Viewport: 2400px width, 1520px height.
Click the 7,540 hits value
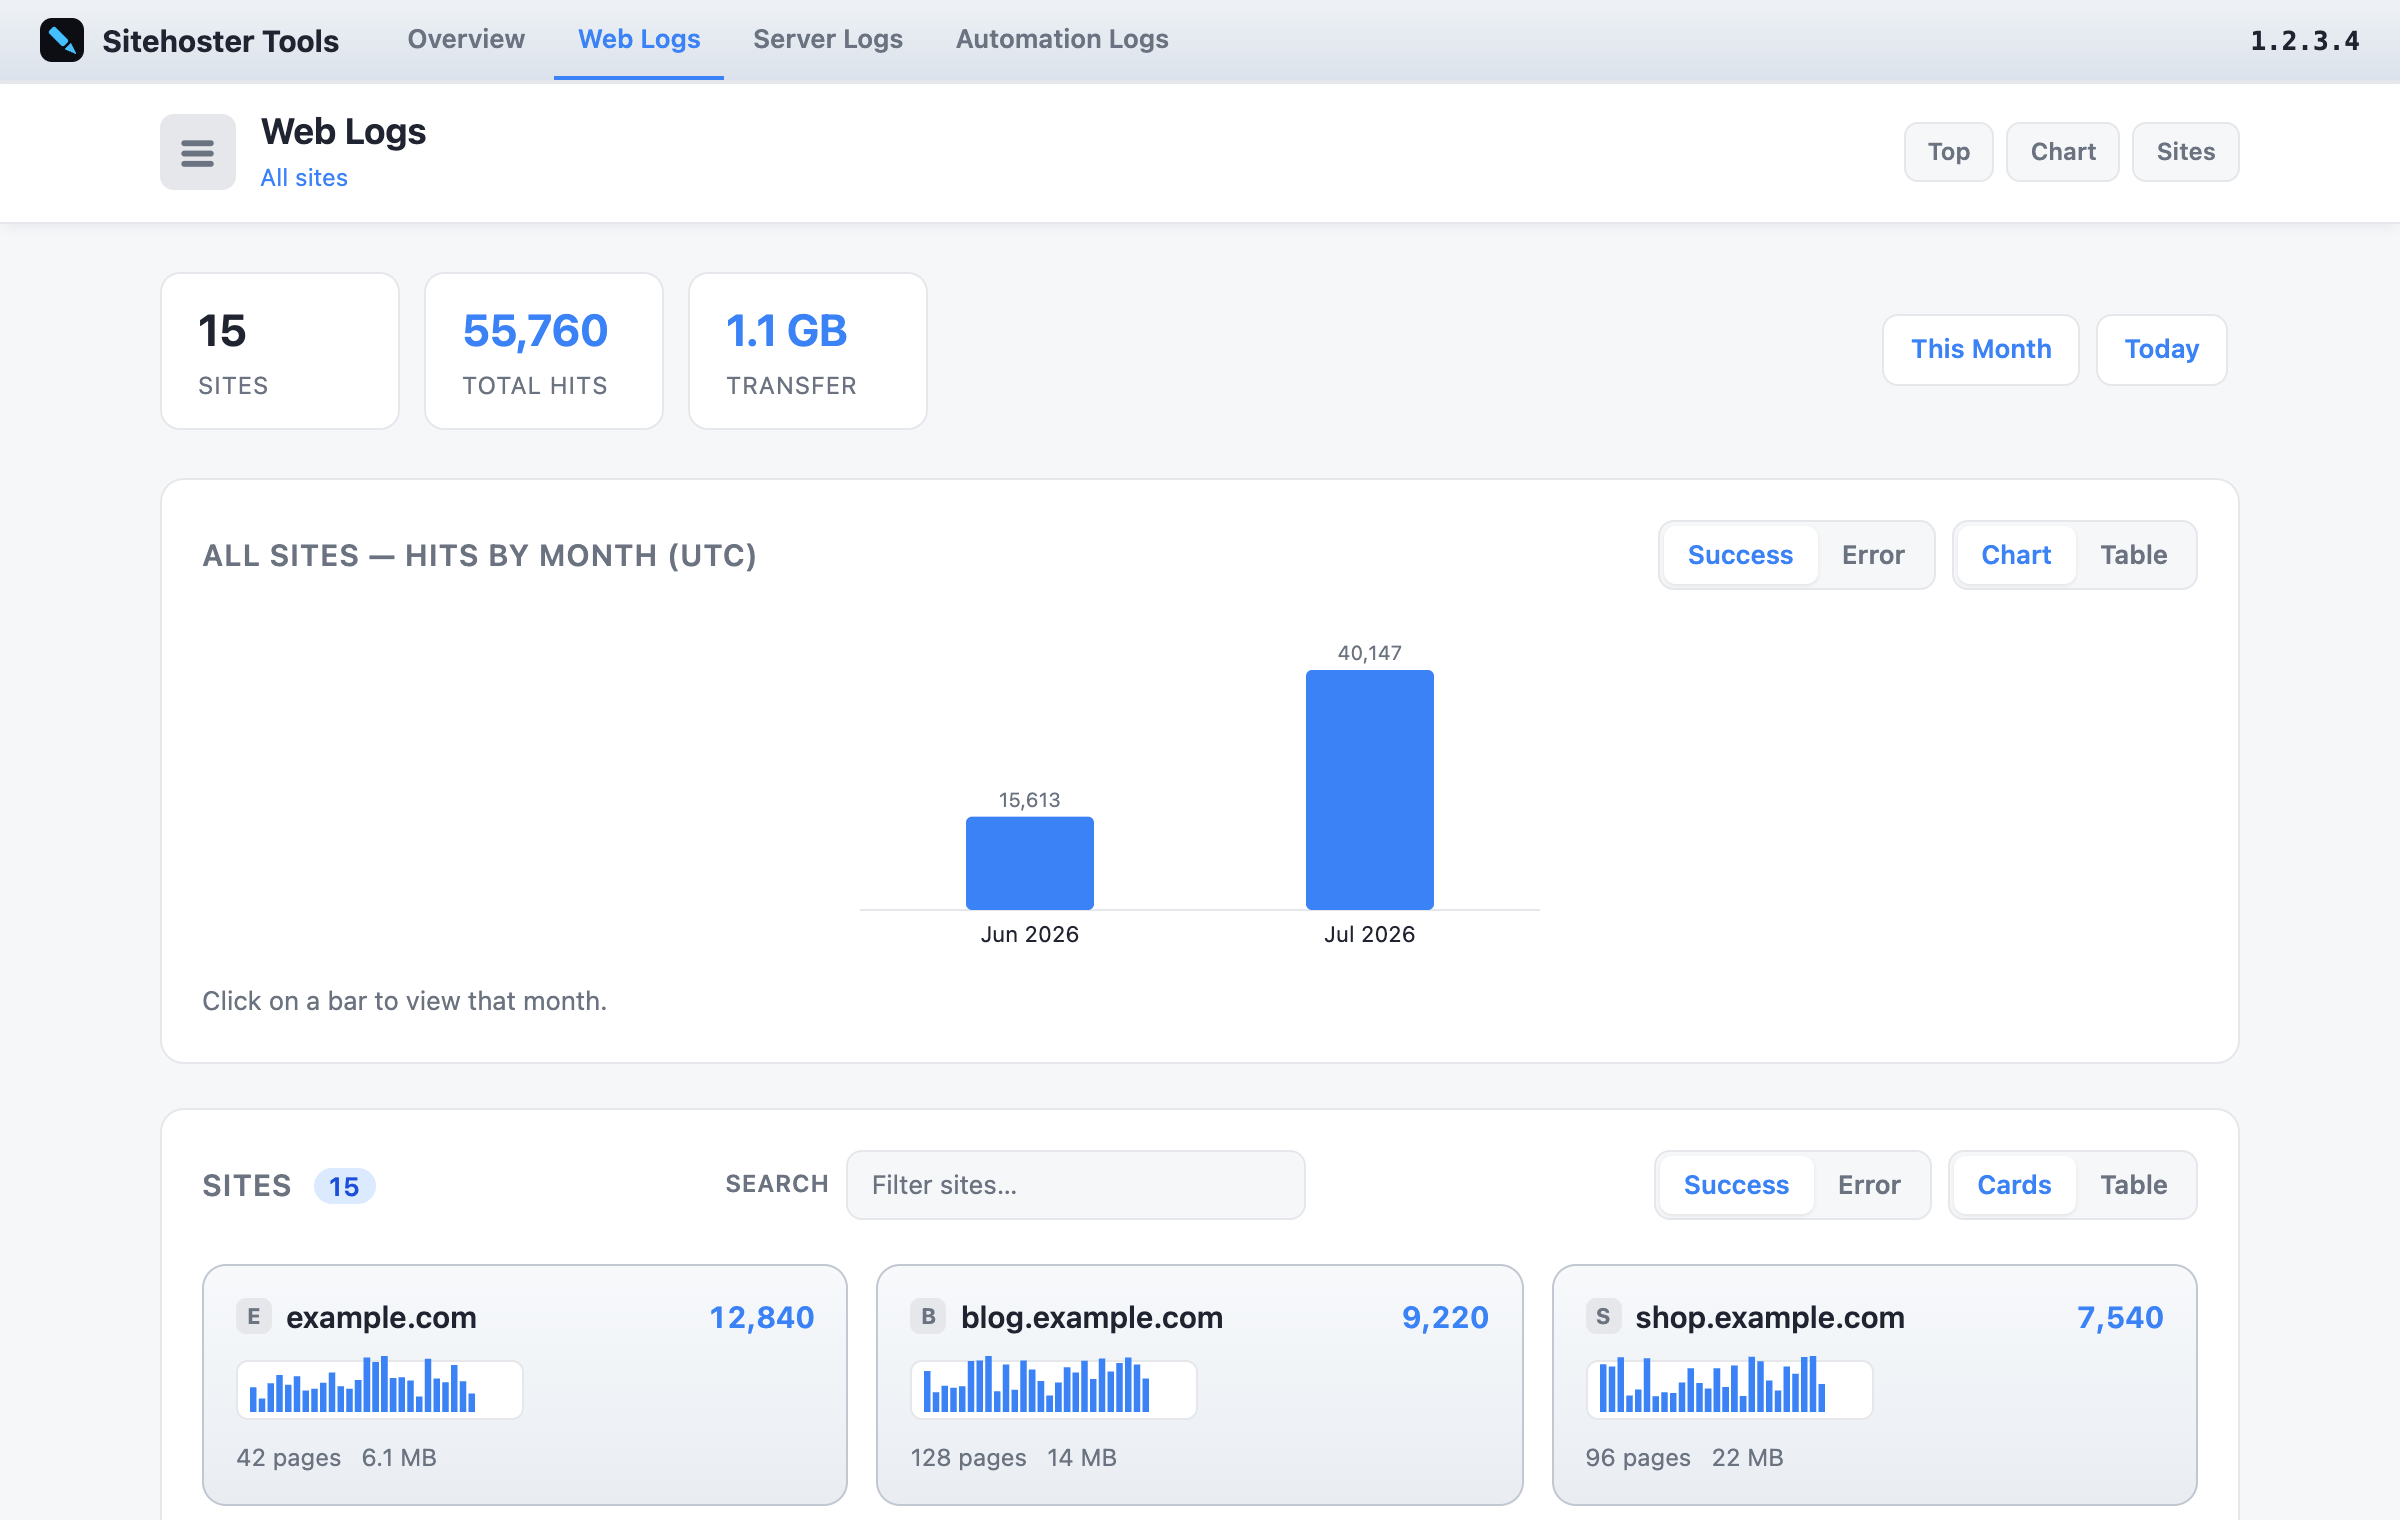[2120, 1317]
